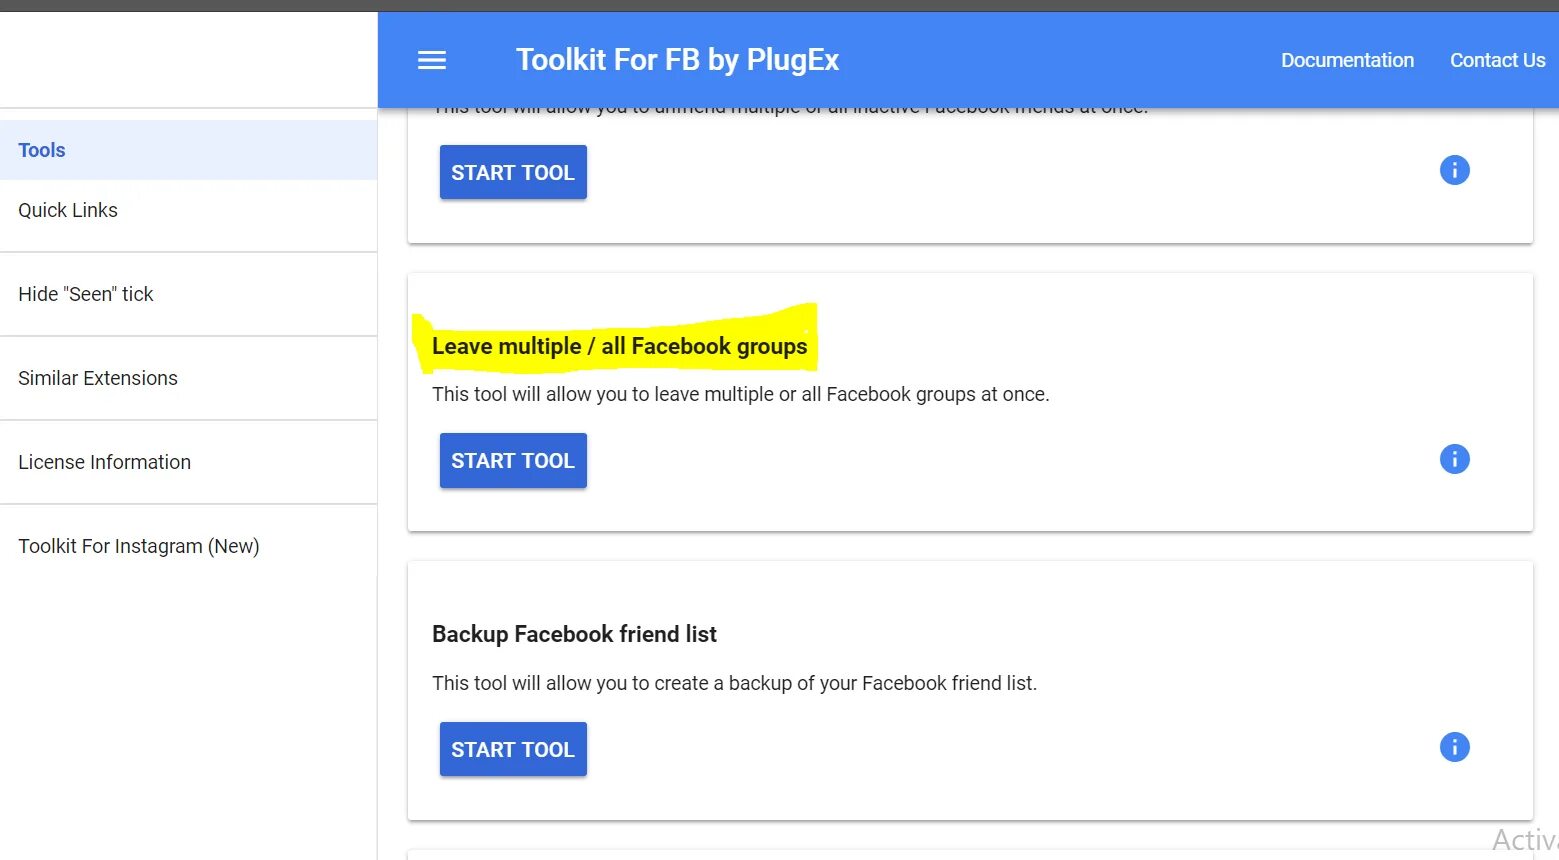Click info icon for the unfriend inactive friends tool
The height and width of the screenshot is (860, 1559).
(1454, 170)
